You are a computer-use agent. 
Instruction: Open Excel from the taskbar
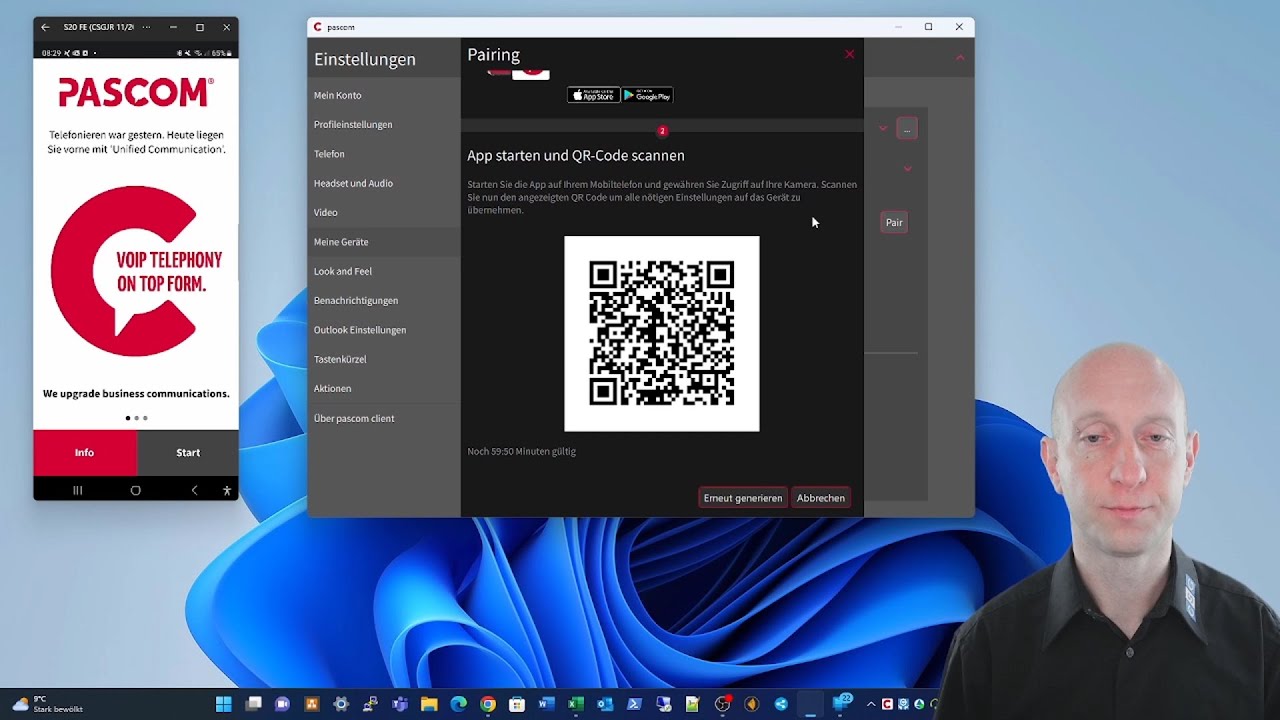click(x=575, y=704)
